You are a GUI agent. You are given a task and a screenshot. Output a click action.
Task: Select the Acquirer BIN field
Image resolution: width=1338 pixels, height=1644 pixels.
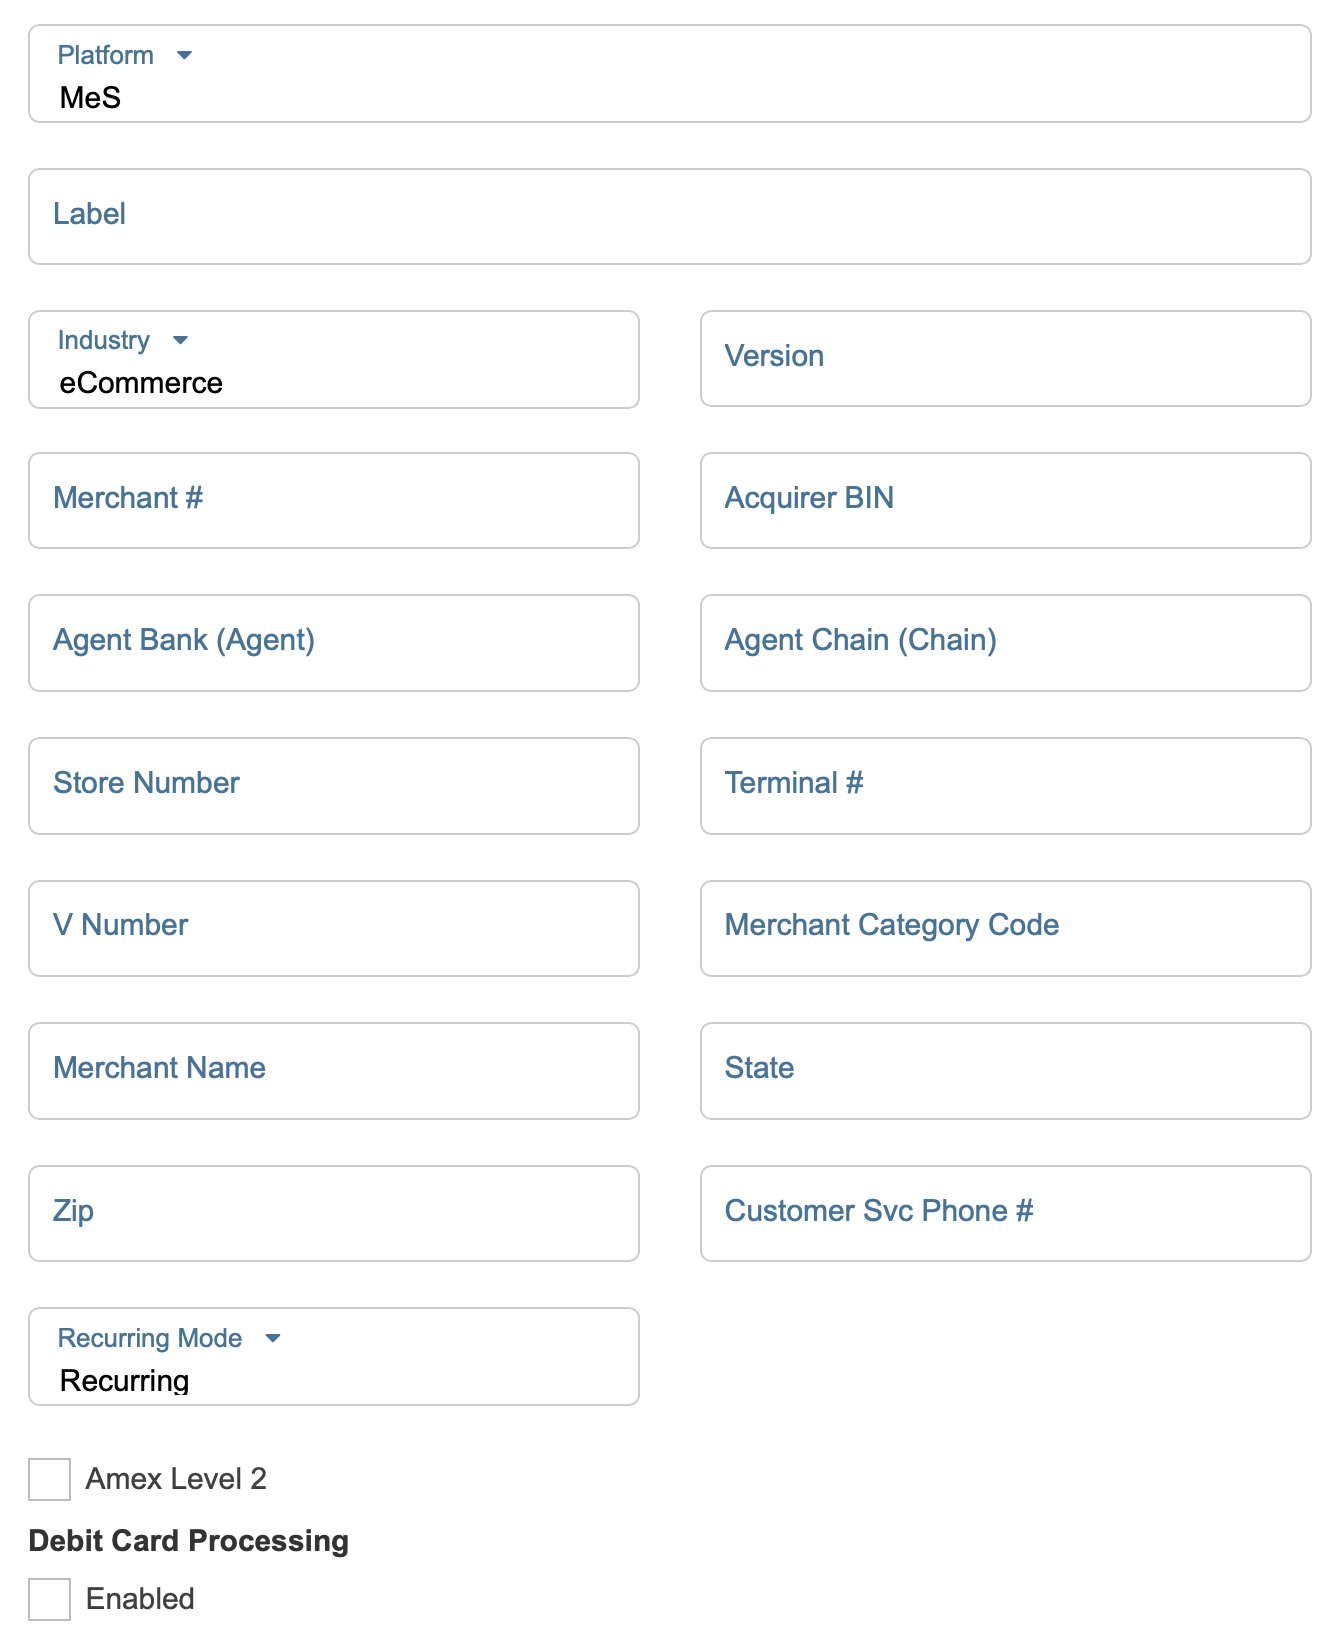(x=1005, y=500)
